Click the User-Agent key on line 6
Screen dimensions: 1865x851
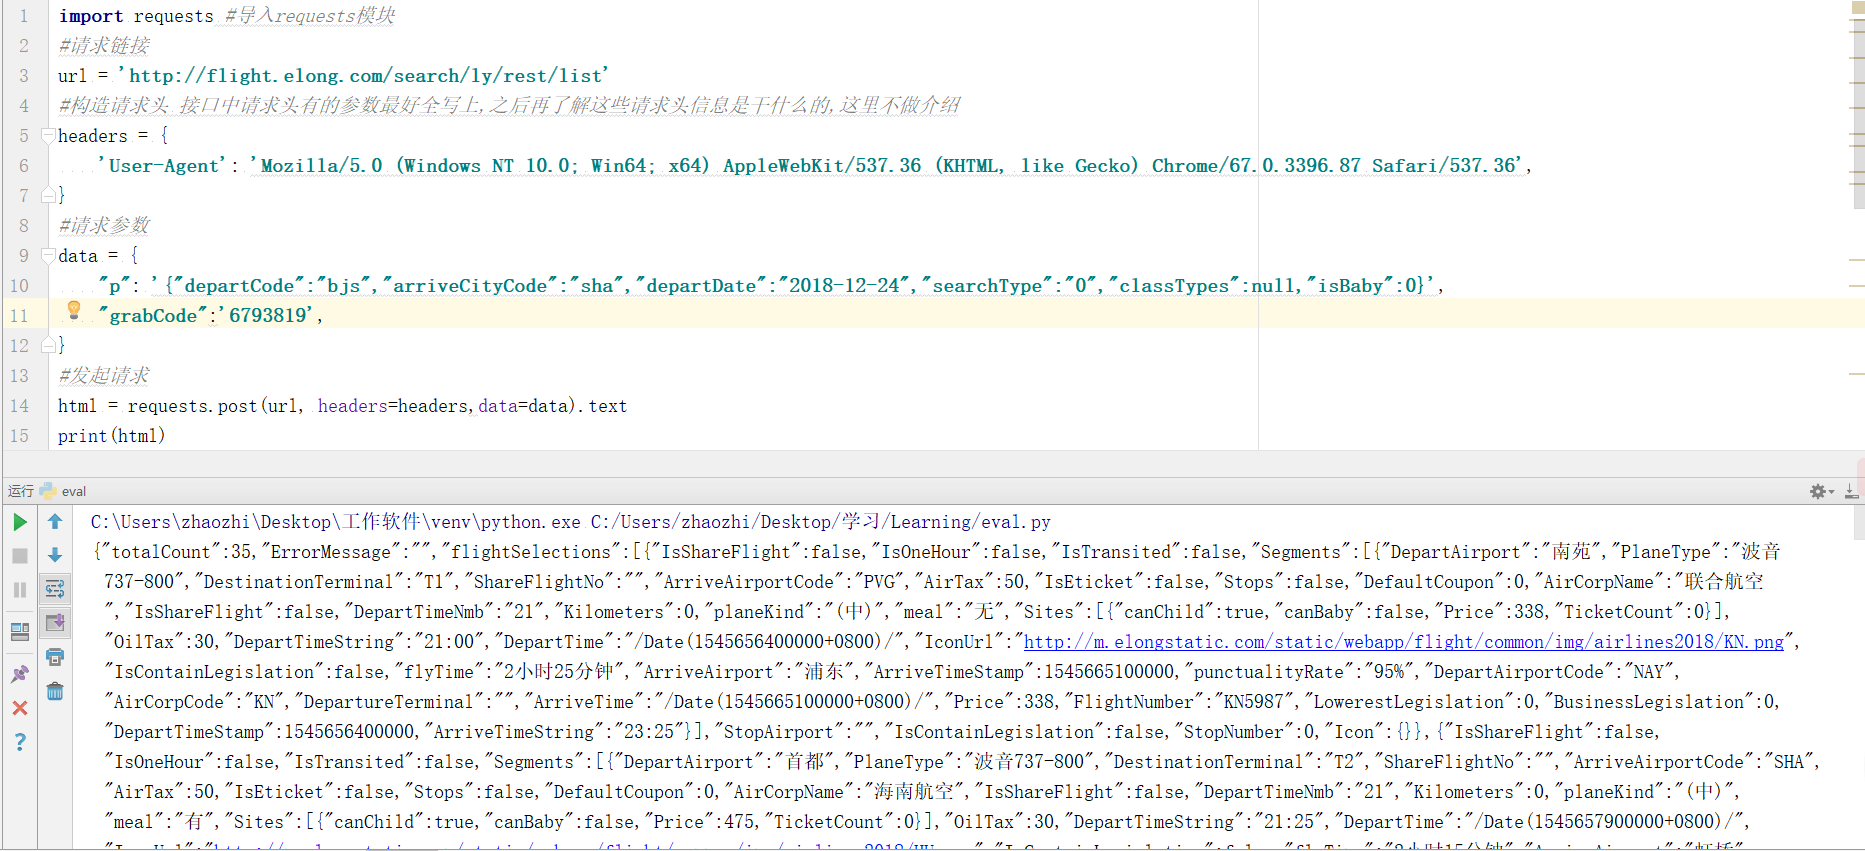pos(163,166)
